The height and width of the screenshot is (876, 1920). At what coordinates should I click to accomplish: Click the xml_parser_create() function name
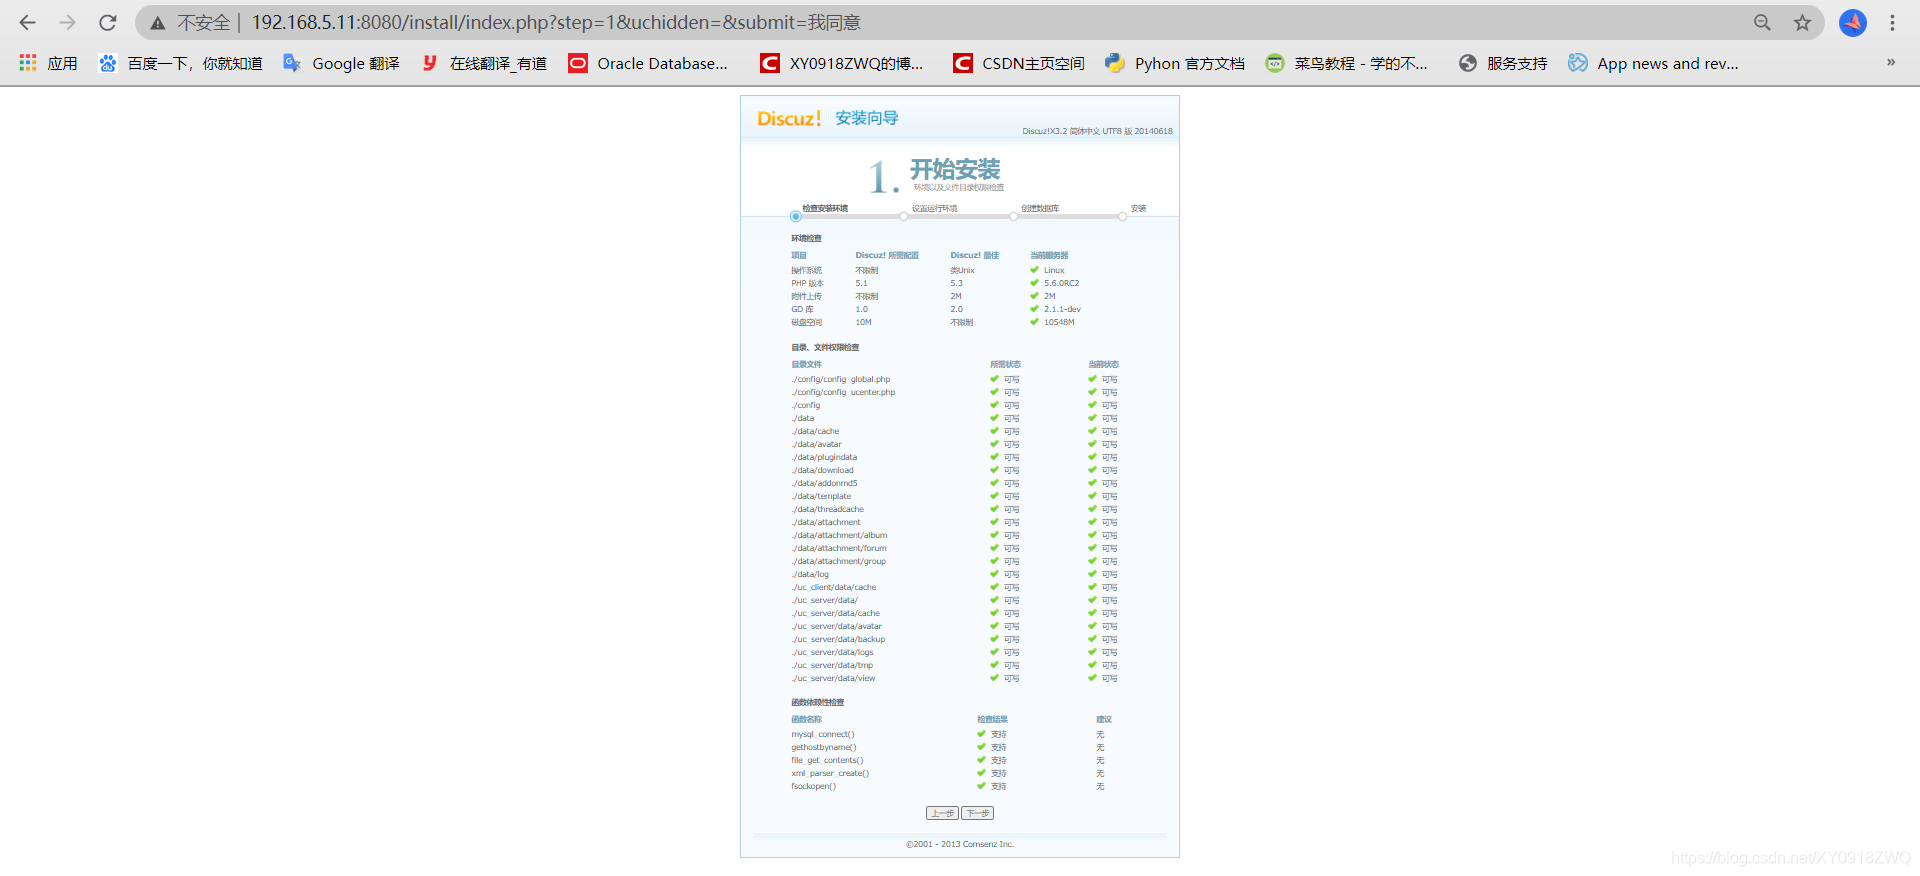point(830,773)
